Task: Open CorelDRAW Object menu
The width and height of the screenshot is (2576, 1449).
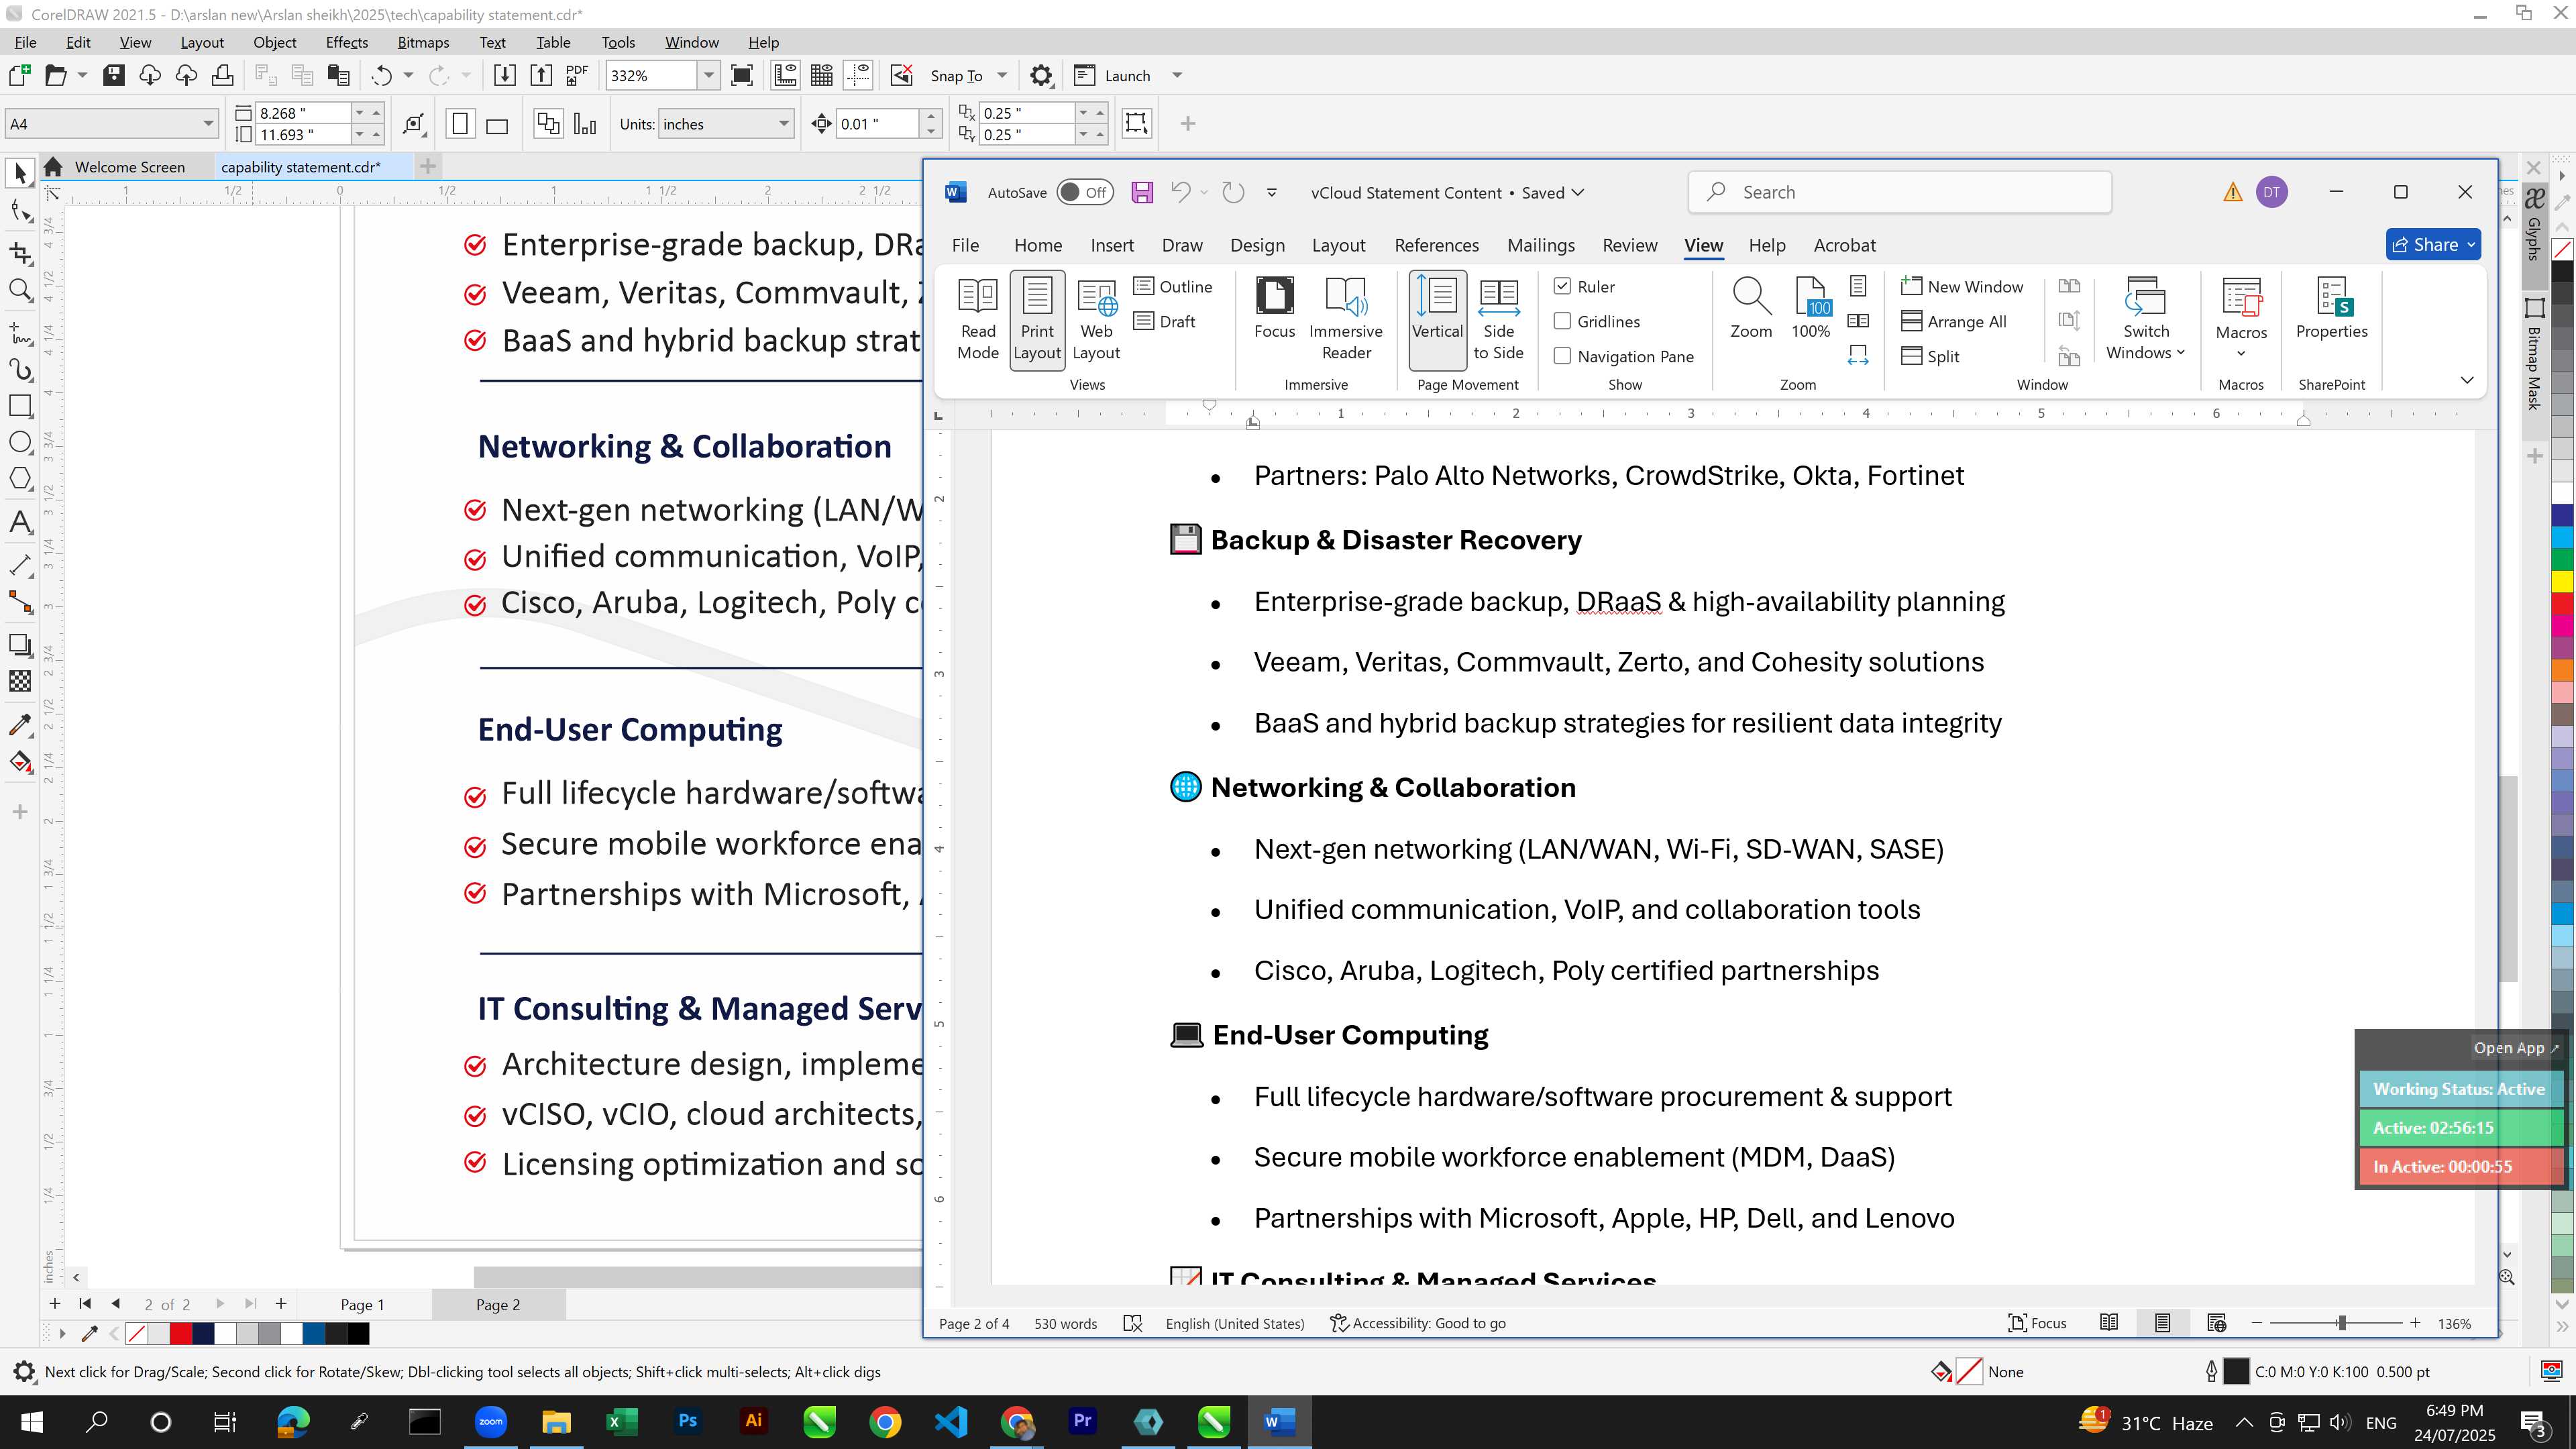Action: click(x=274, y=42)
